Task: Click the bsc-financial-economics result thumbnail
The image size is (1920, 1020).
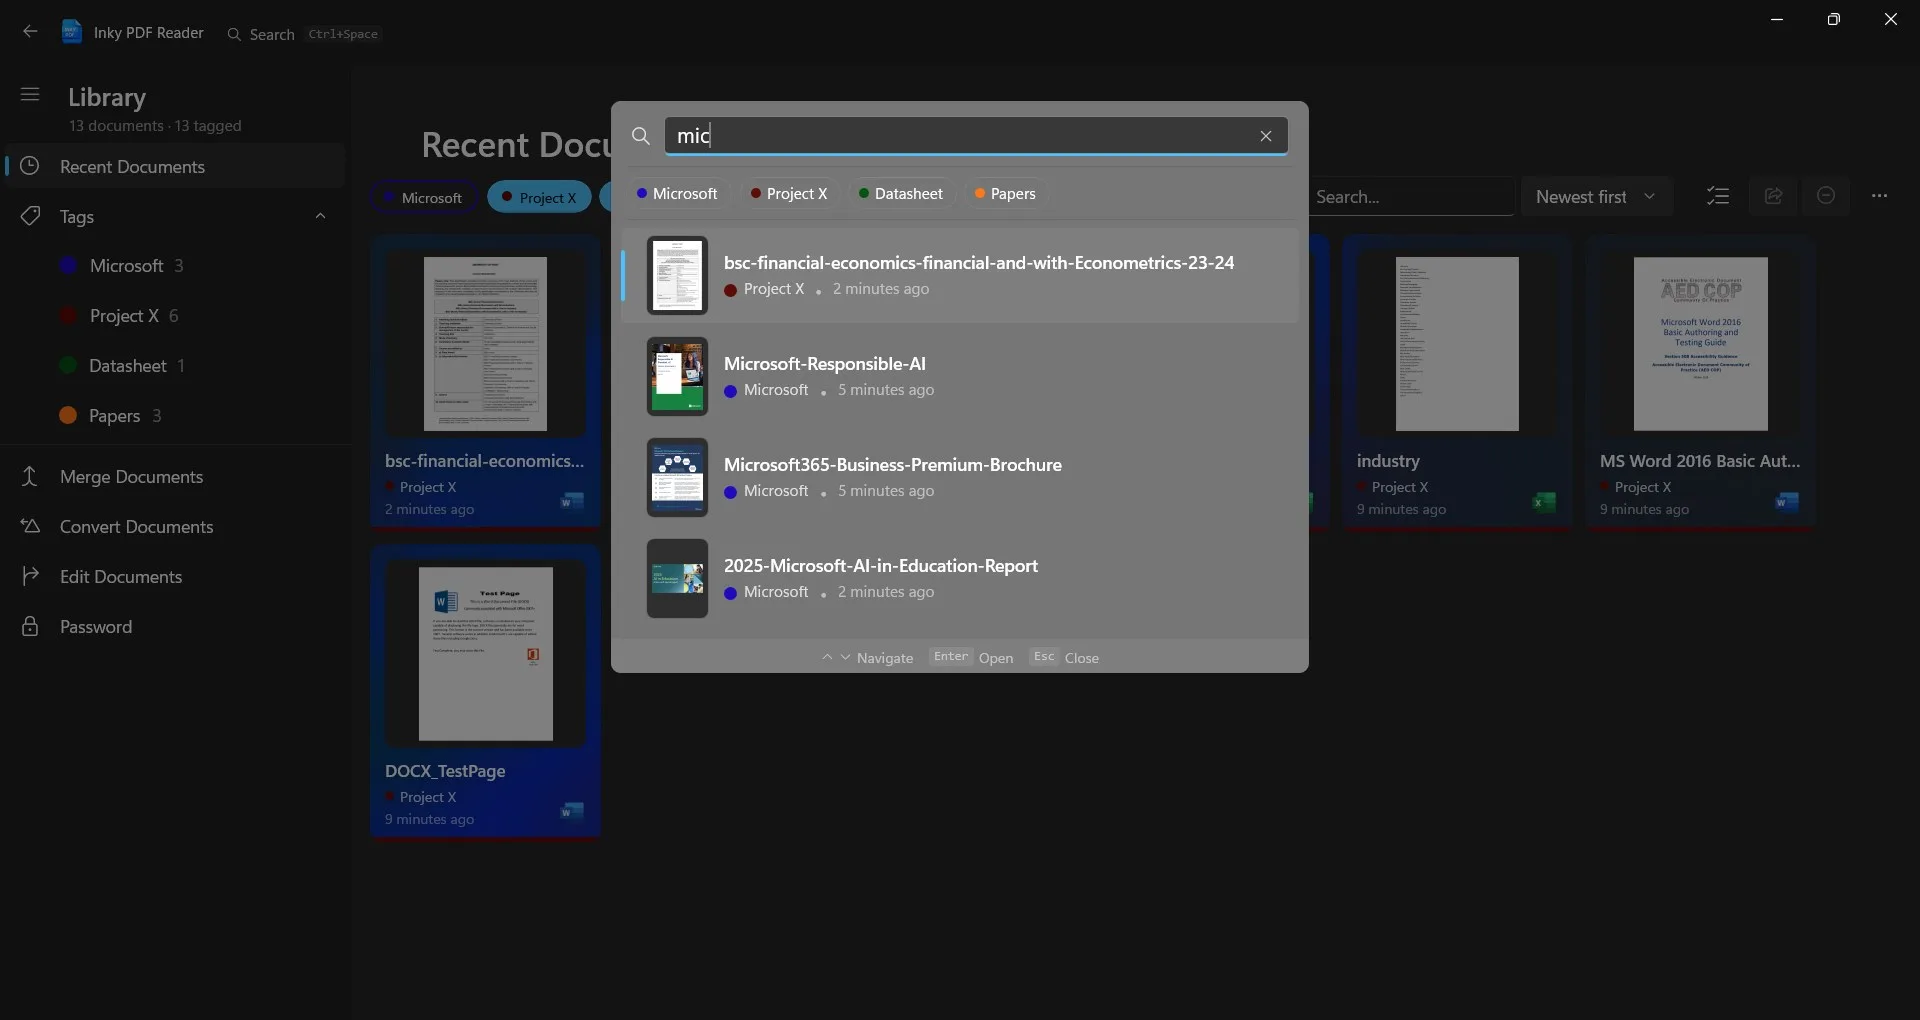Action: tap(677, 276)
